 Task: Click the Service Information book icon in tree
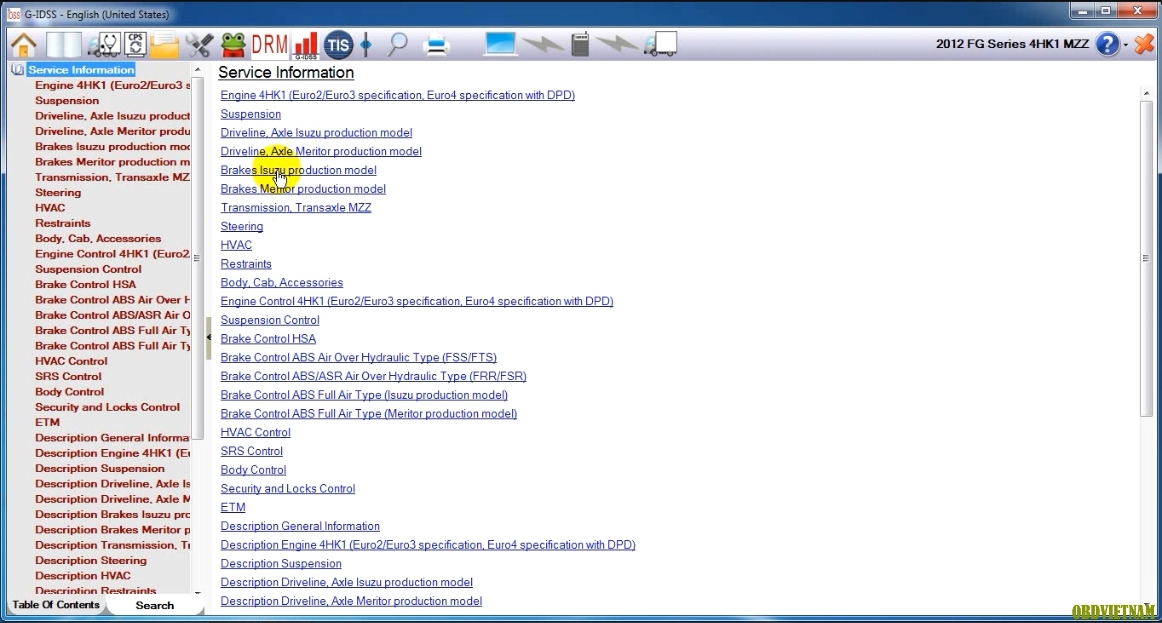click(18, 70)
